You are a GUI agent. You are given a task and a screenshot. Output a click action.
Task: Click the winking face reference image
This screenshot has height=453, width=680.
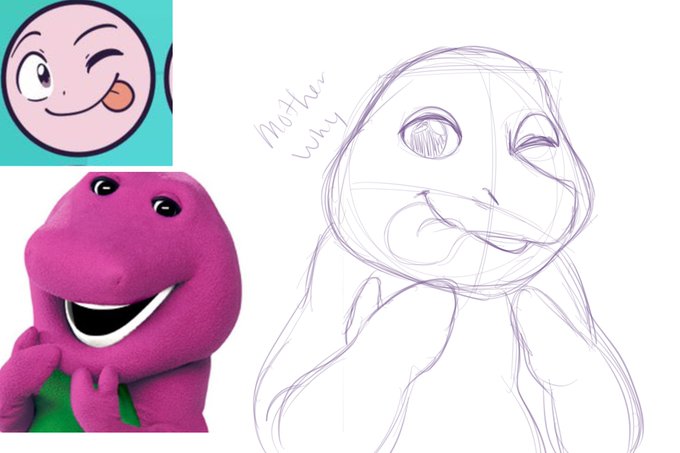[86, 82]
